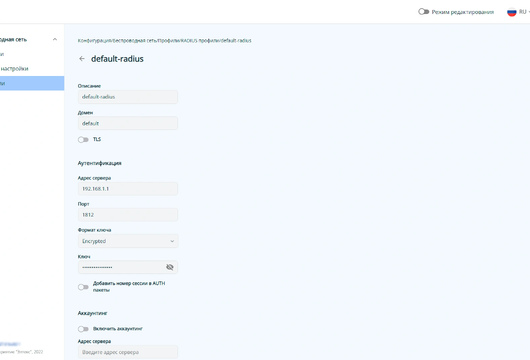530x360 pixels.
Task: Reveal the key with the crossed-eye icon
Action: click(170, 267)
